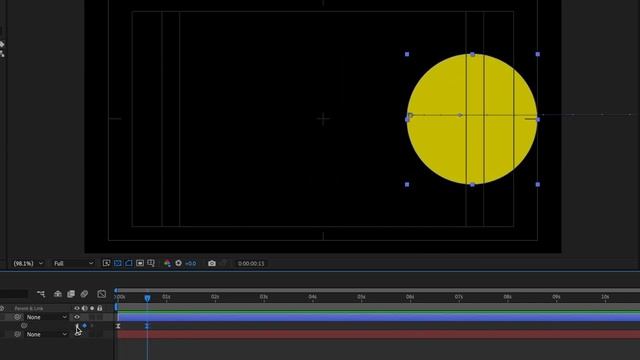
Task: Click the work area start handle
Action: (x=116, y=307)
